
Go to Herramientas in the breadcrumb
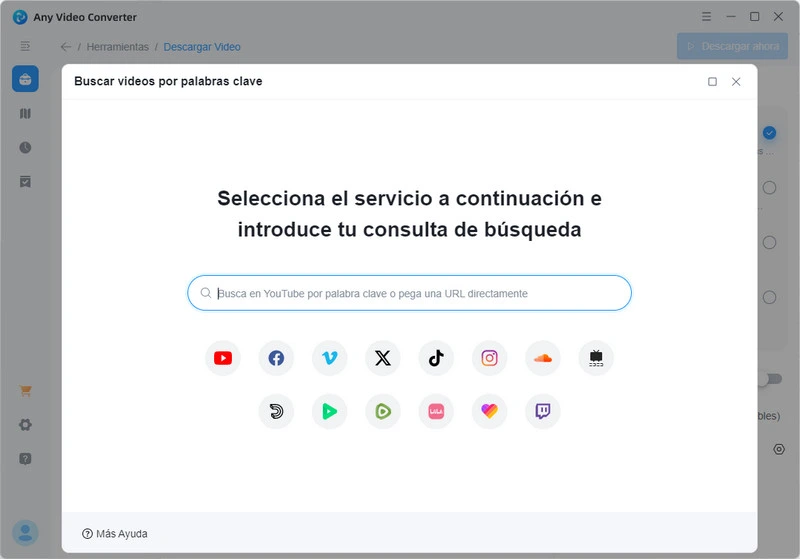tap(118, 47)
